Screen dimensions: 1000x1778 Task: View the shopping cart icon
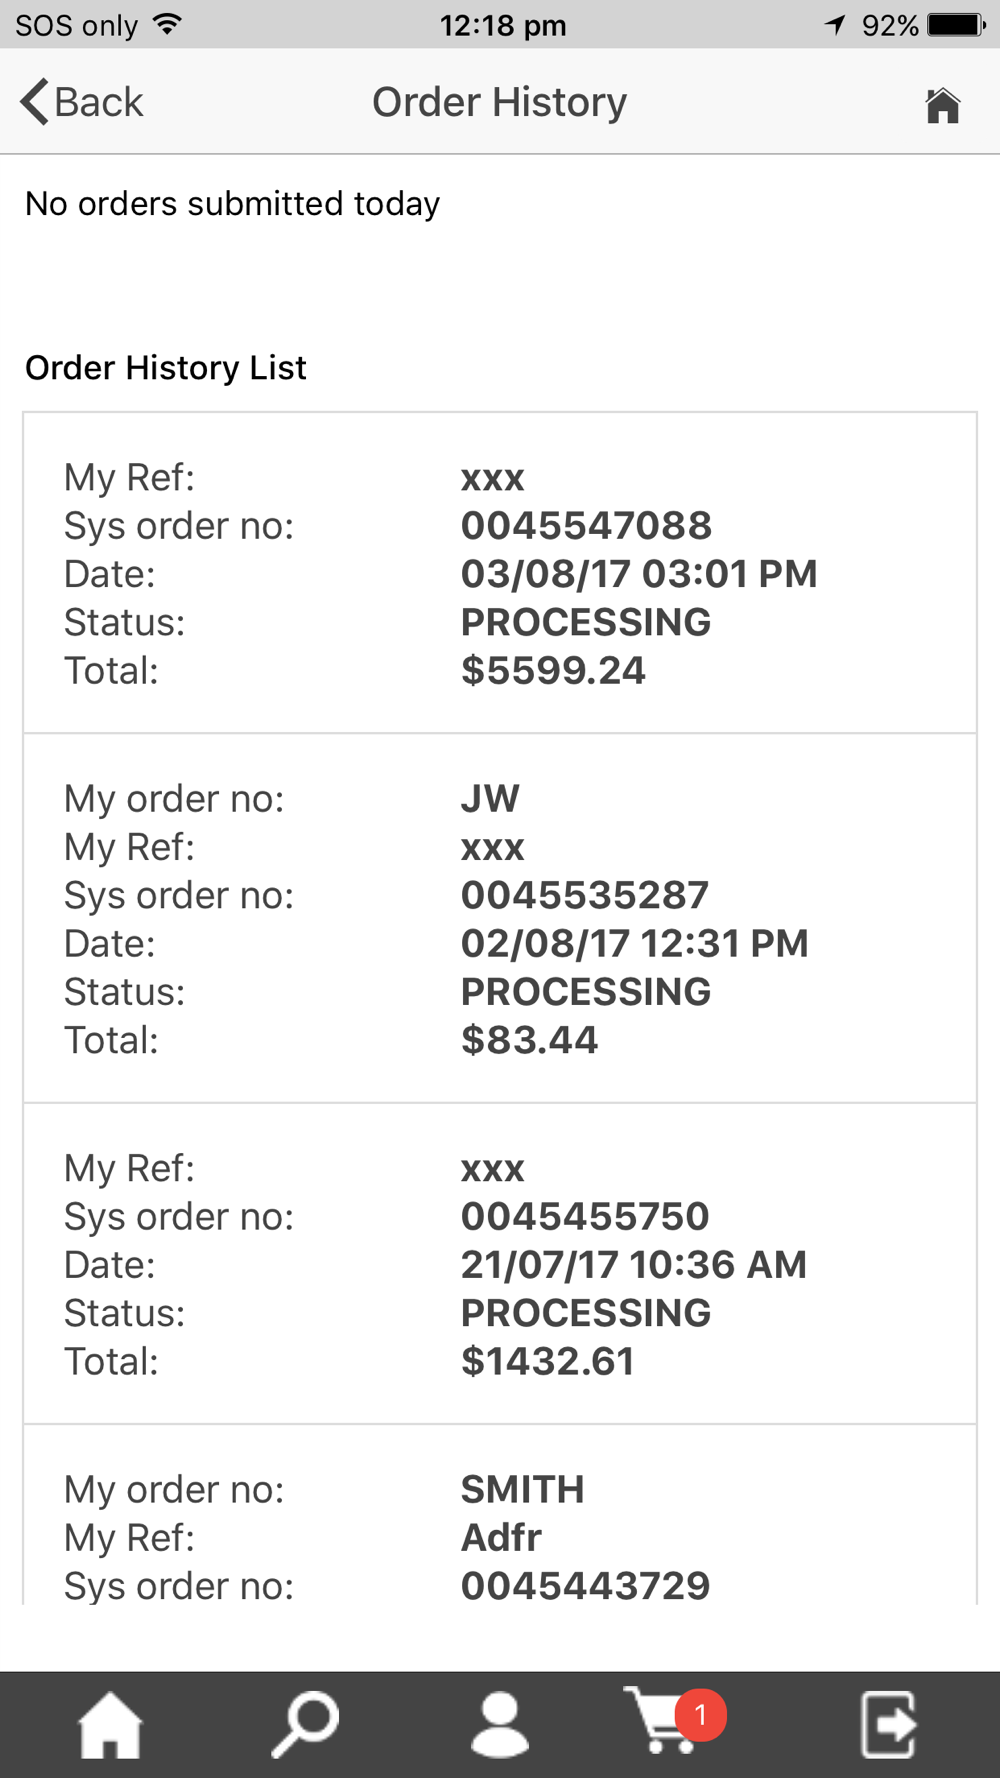pos(662,1722)
